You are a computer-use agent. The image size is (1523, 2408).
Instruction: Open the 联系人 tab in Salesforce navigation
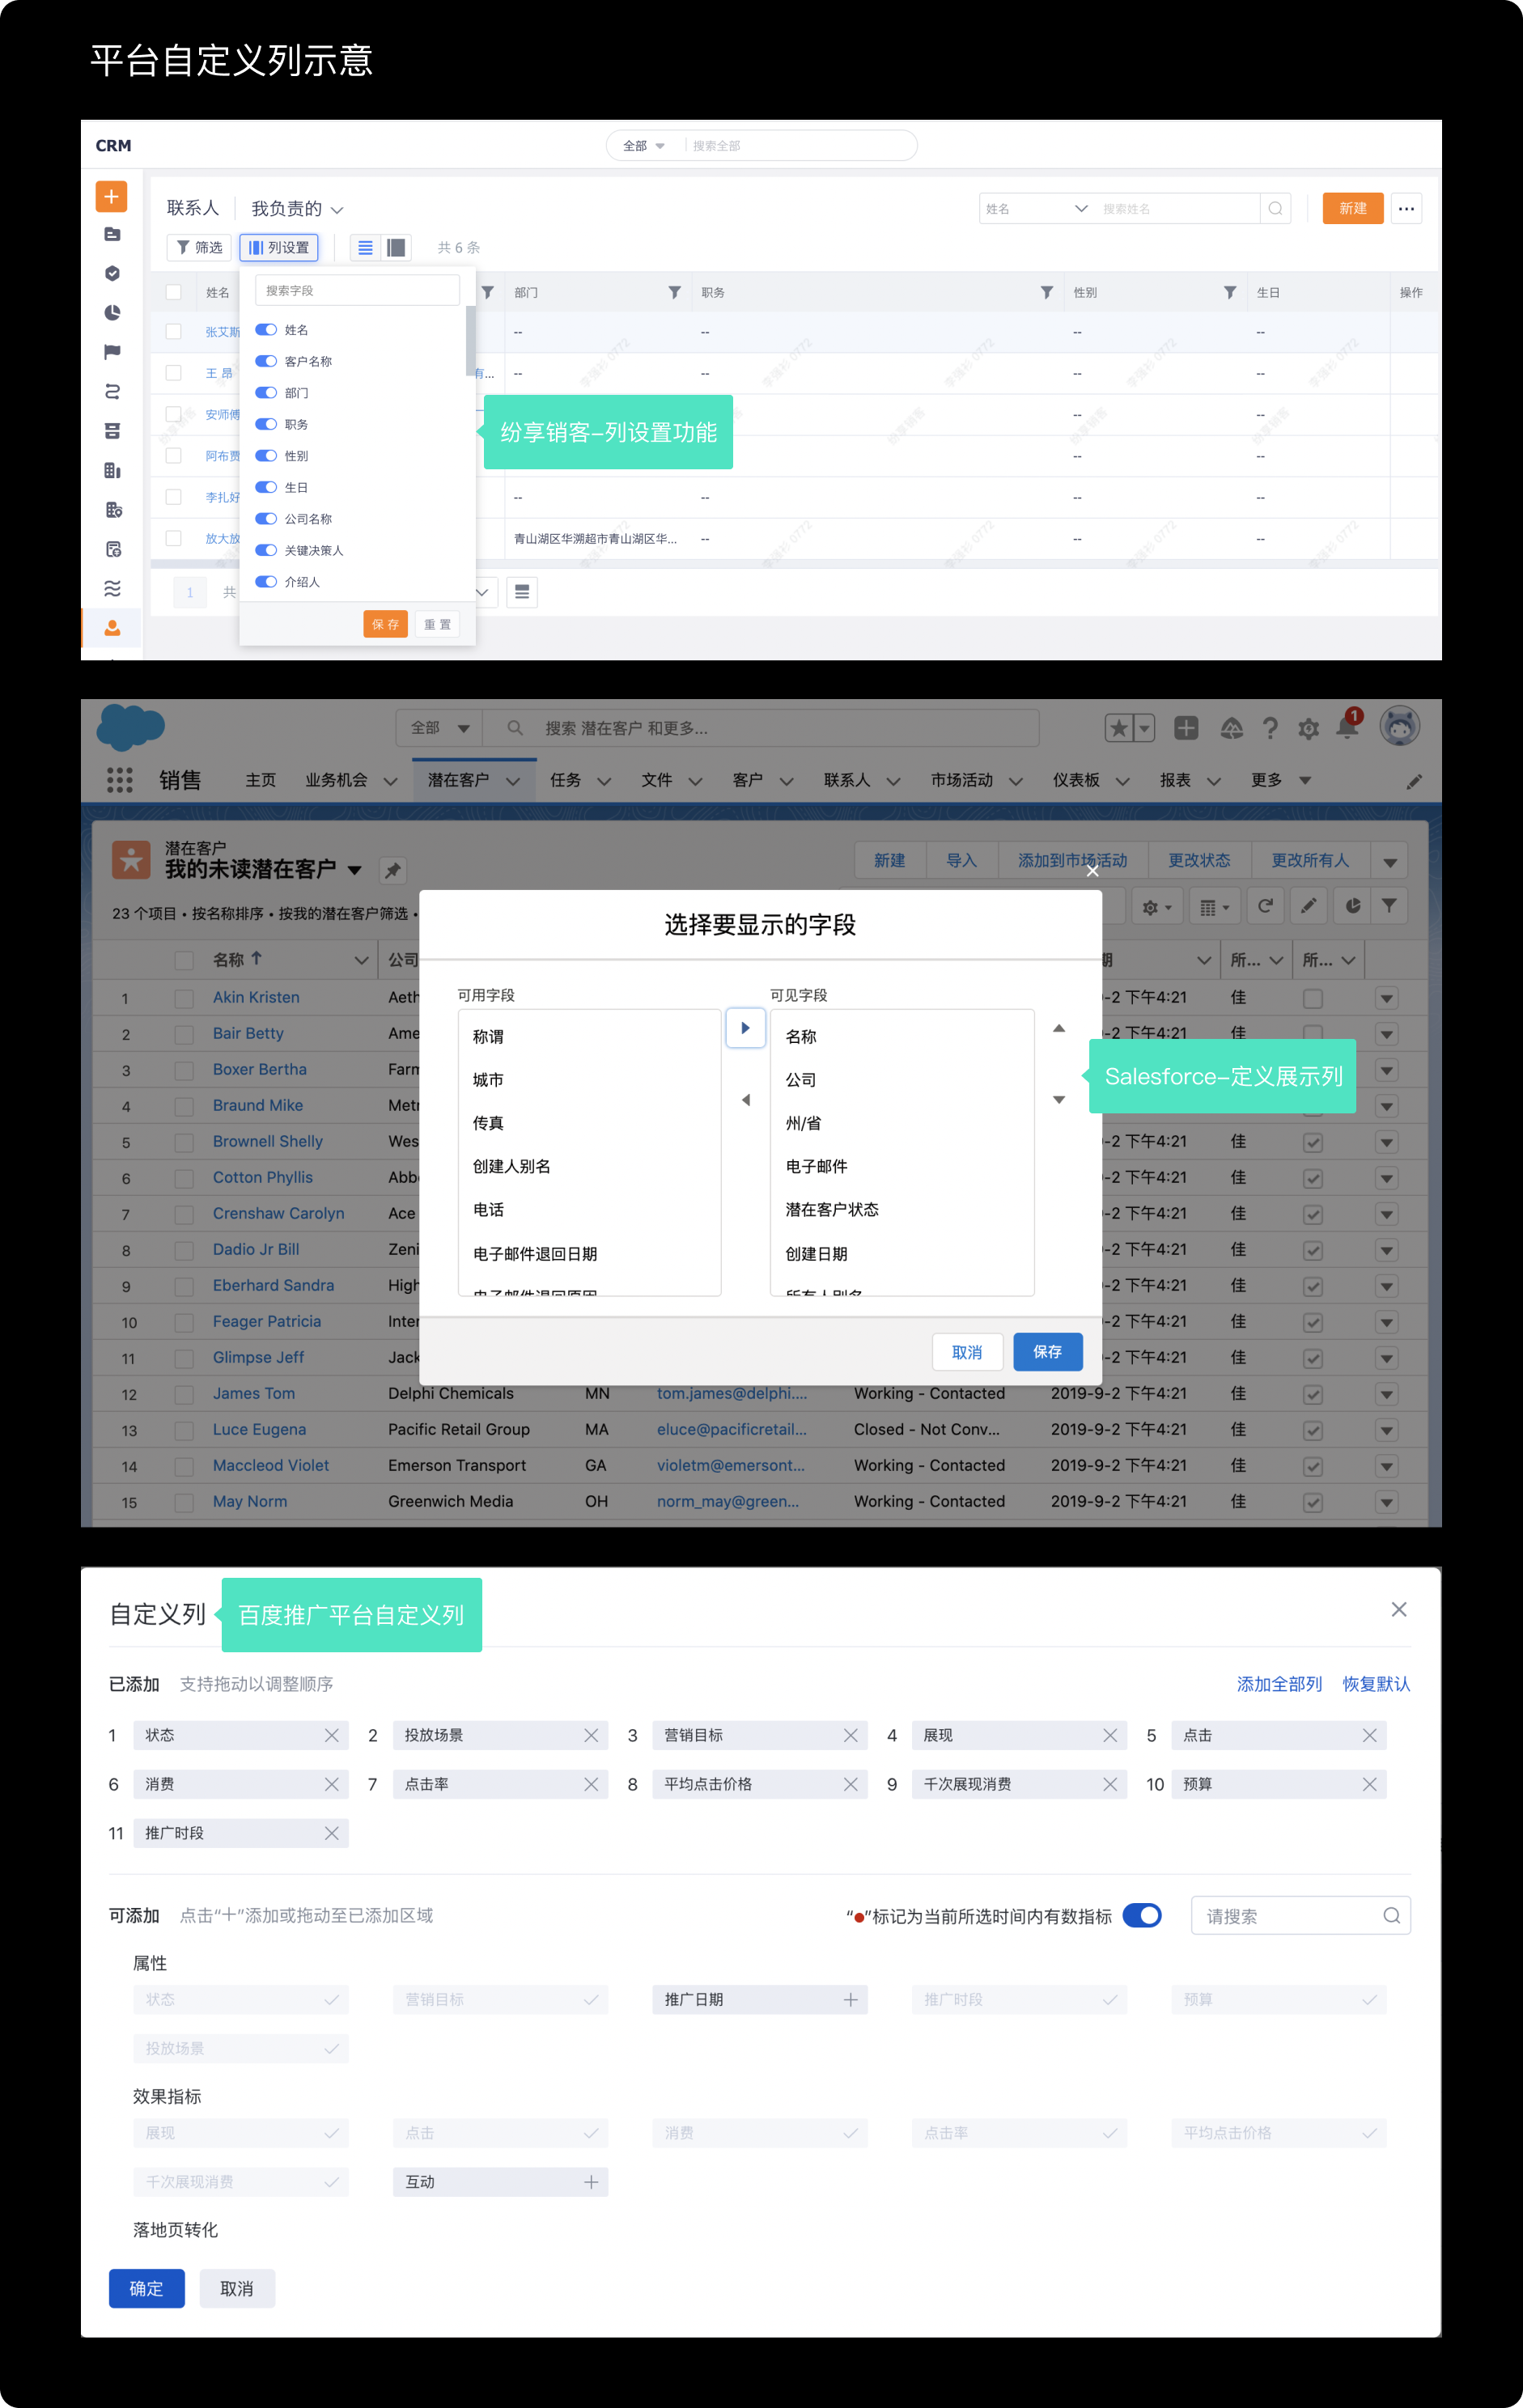[x=847, y=780]
